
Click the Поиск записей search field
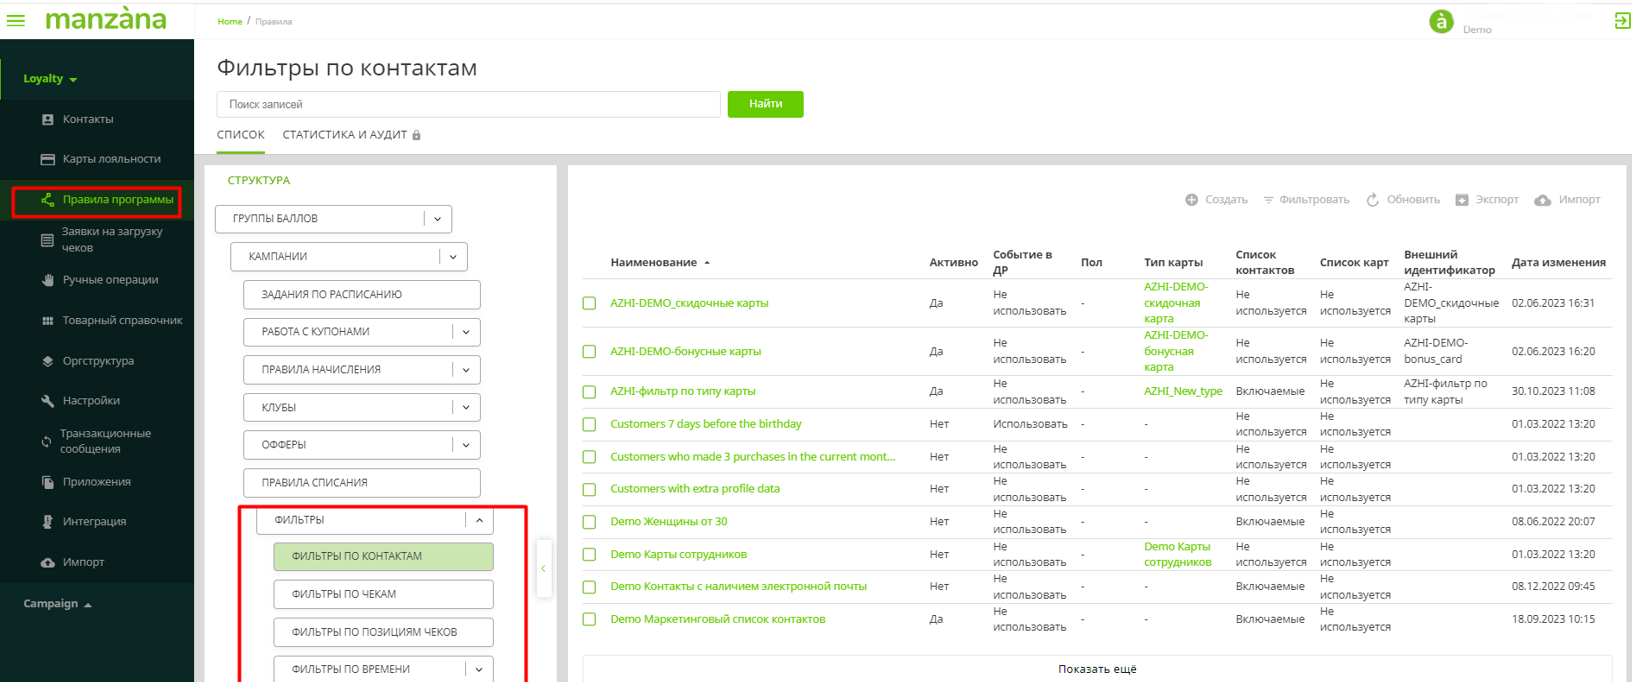[468, 104]
